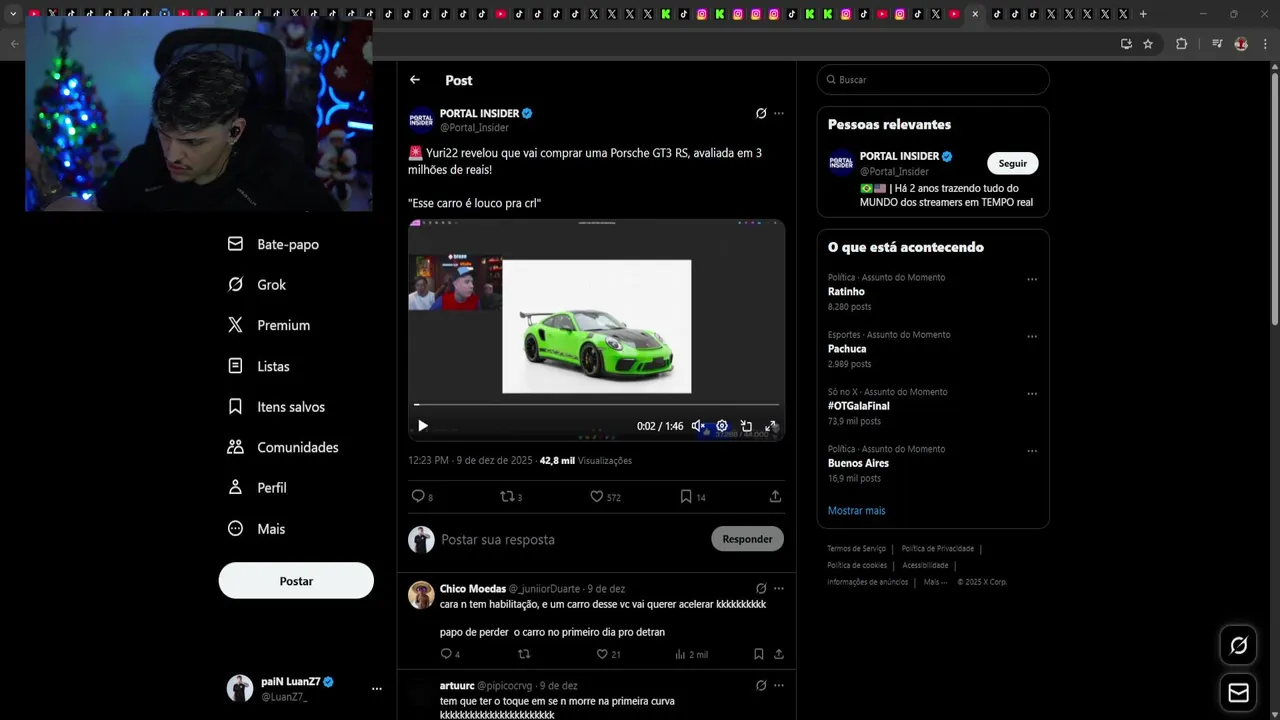Open Chico Moedas profile name

(x=473, y=589)
